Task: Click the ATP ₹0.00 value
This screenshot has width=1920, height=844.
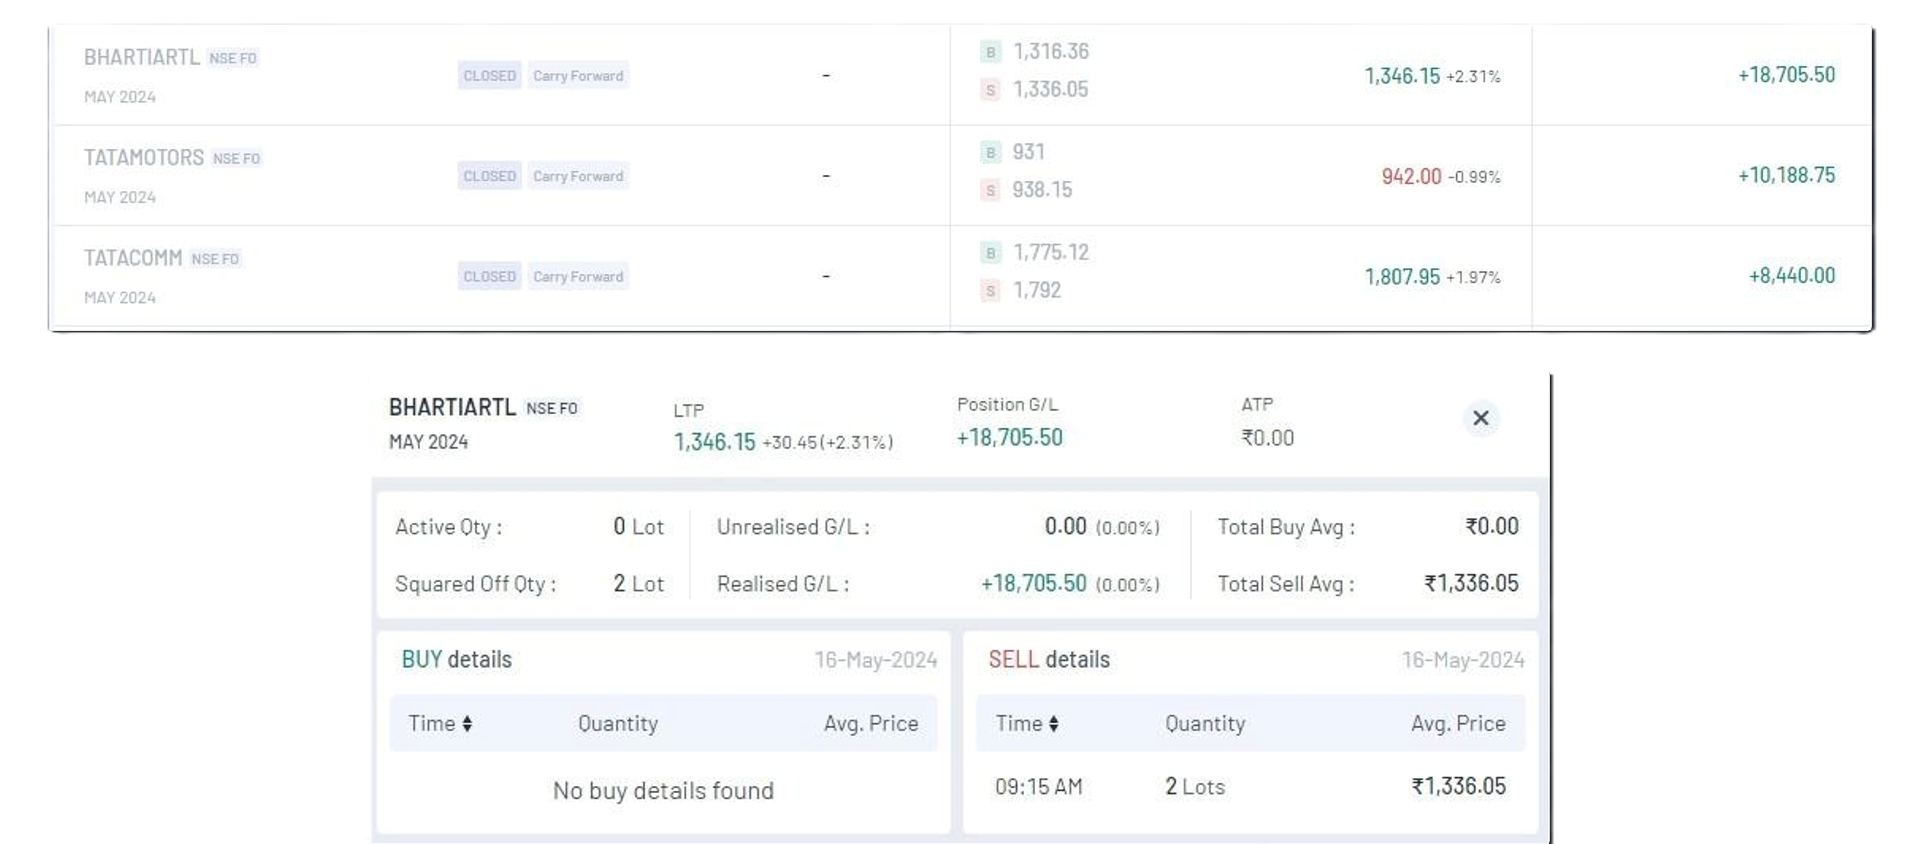Action: [1267, 438]
